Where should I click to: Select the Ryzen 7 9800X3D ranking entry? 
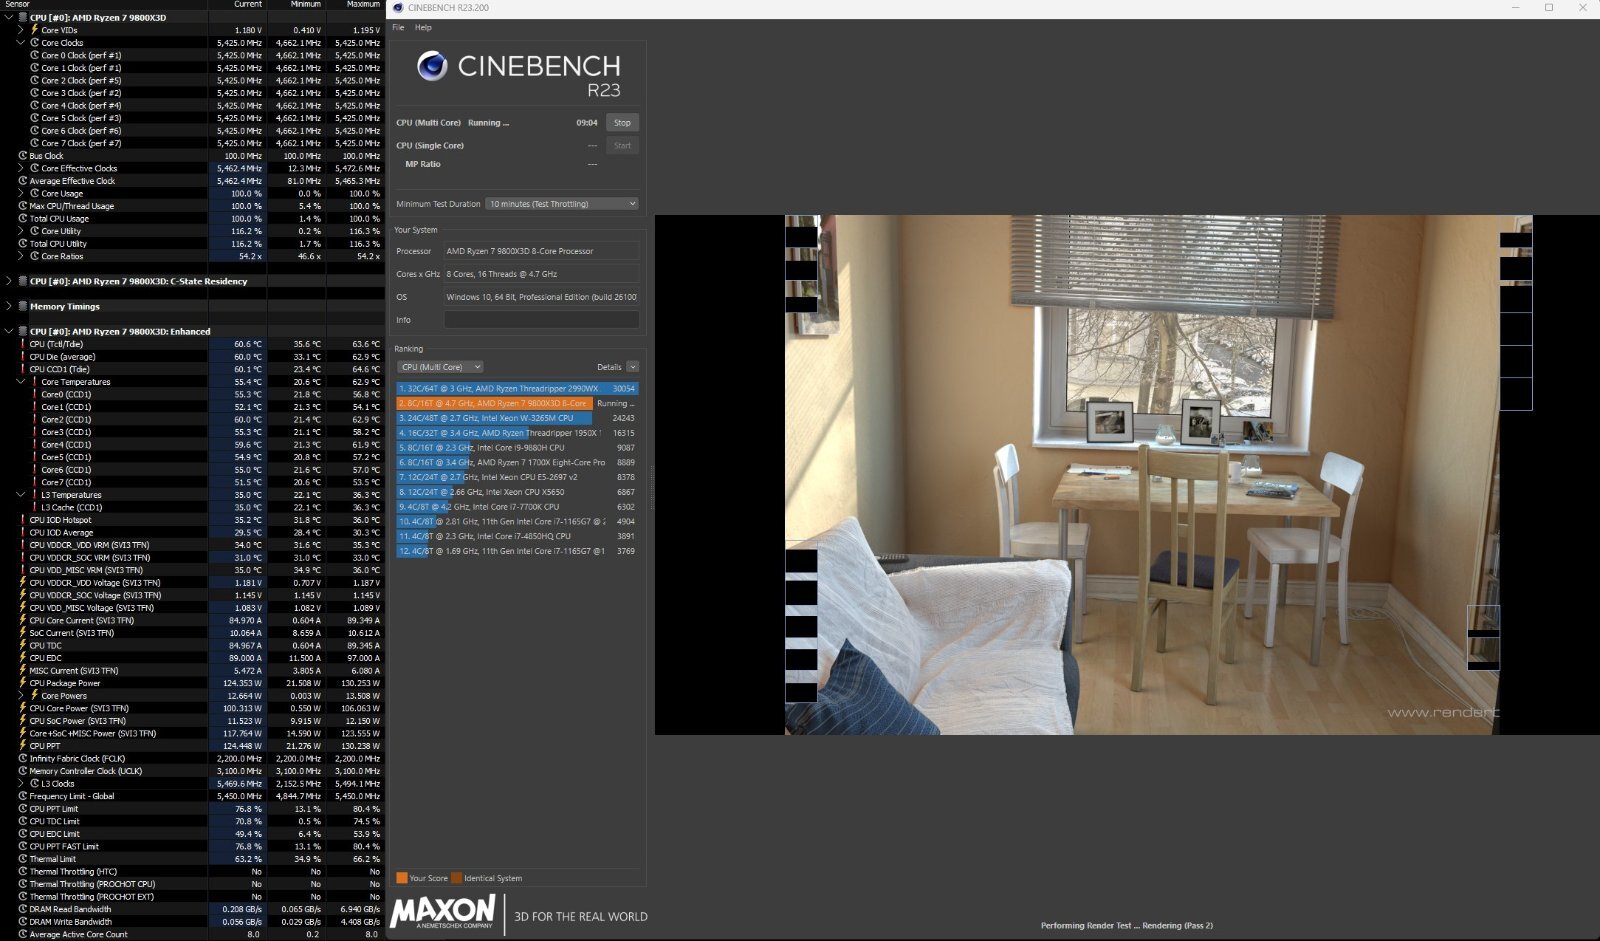[517, 403]
